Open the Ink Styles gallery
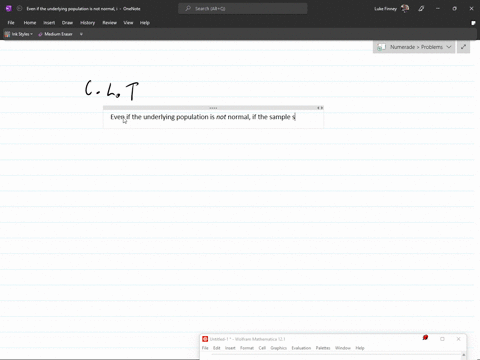 click(x=19, y=34)
